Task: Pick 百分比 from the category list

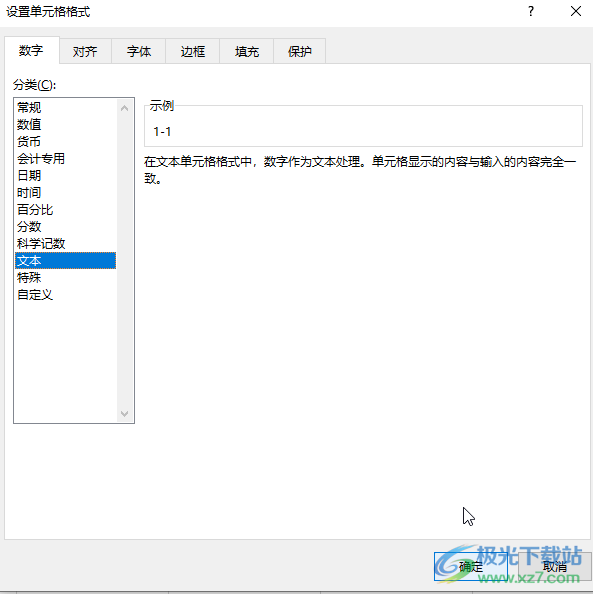Action: pyautogui.click(x=65, y=209)
